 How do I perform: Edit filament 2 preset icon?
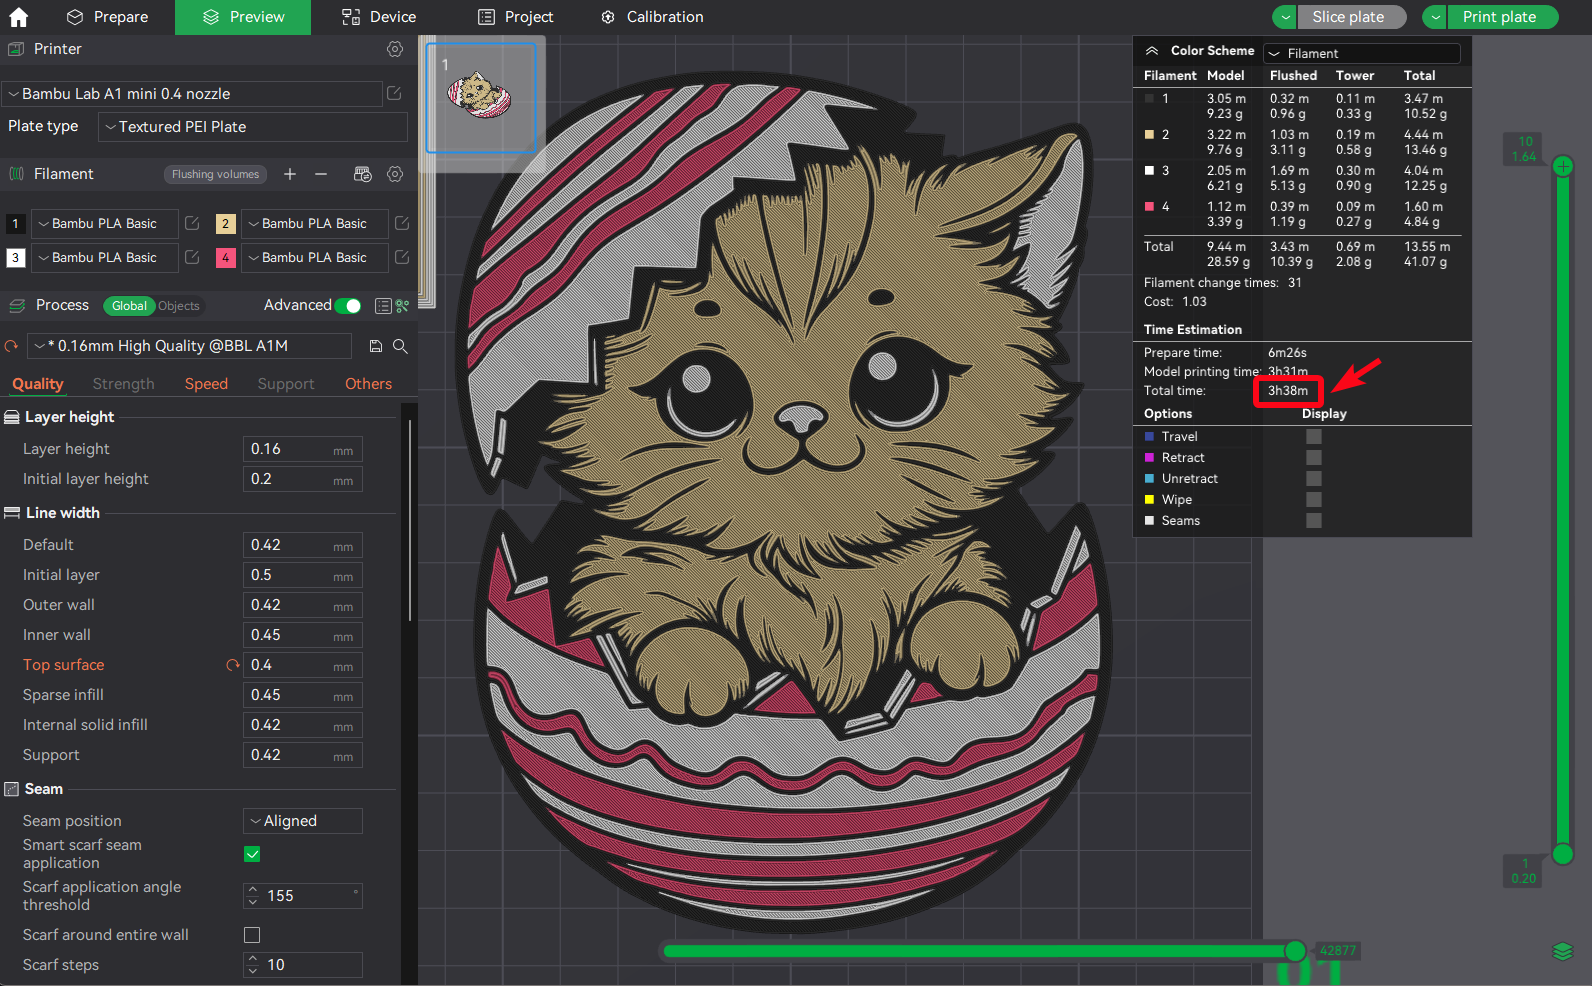click(402, 223)
